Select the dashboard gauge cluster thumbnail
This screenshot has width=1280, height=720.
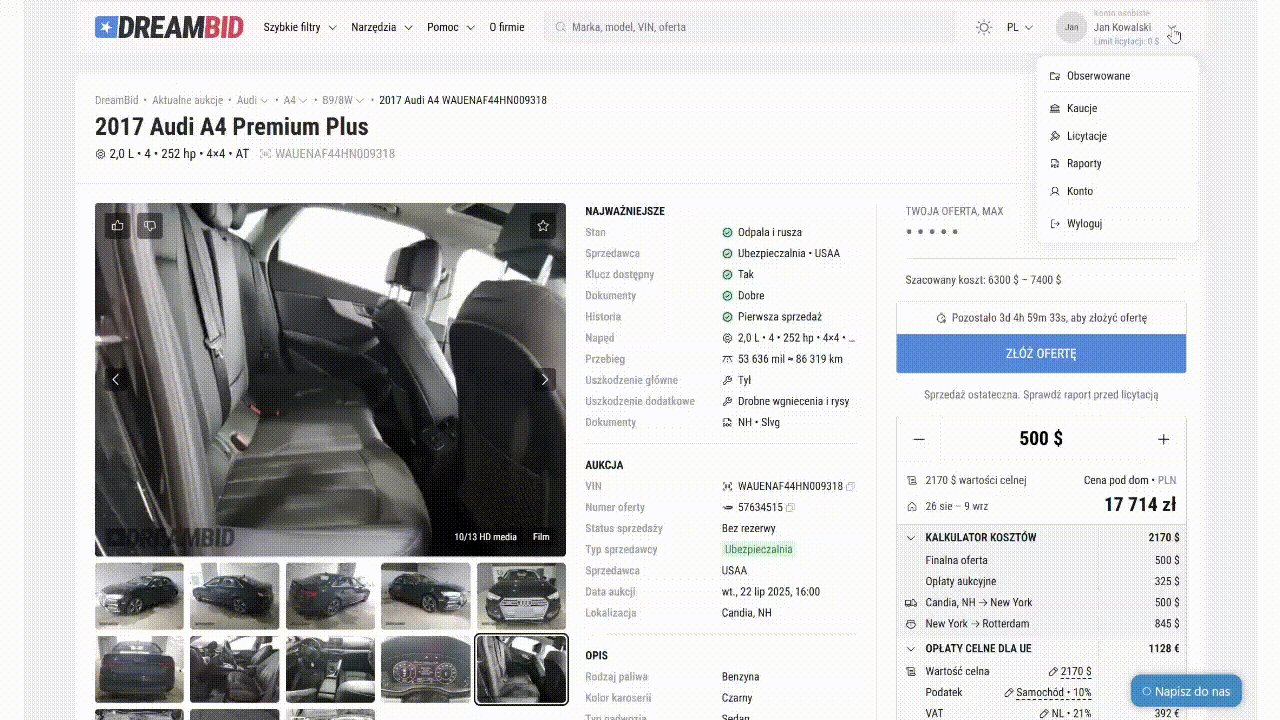click(x=425, y=668)
